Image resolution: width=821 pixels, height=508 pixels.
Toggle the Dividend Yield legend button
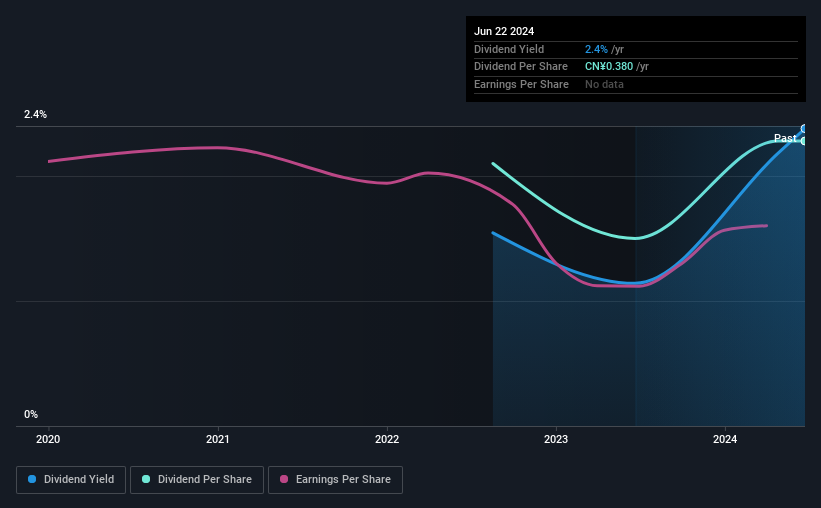[71, 480]
